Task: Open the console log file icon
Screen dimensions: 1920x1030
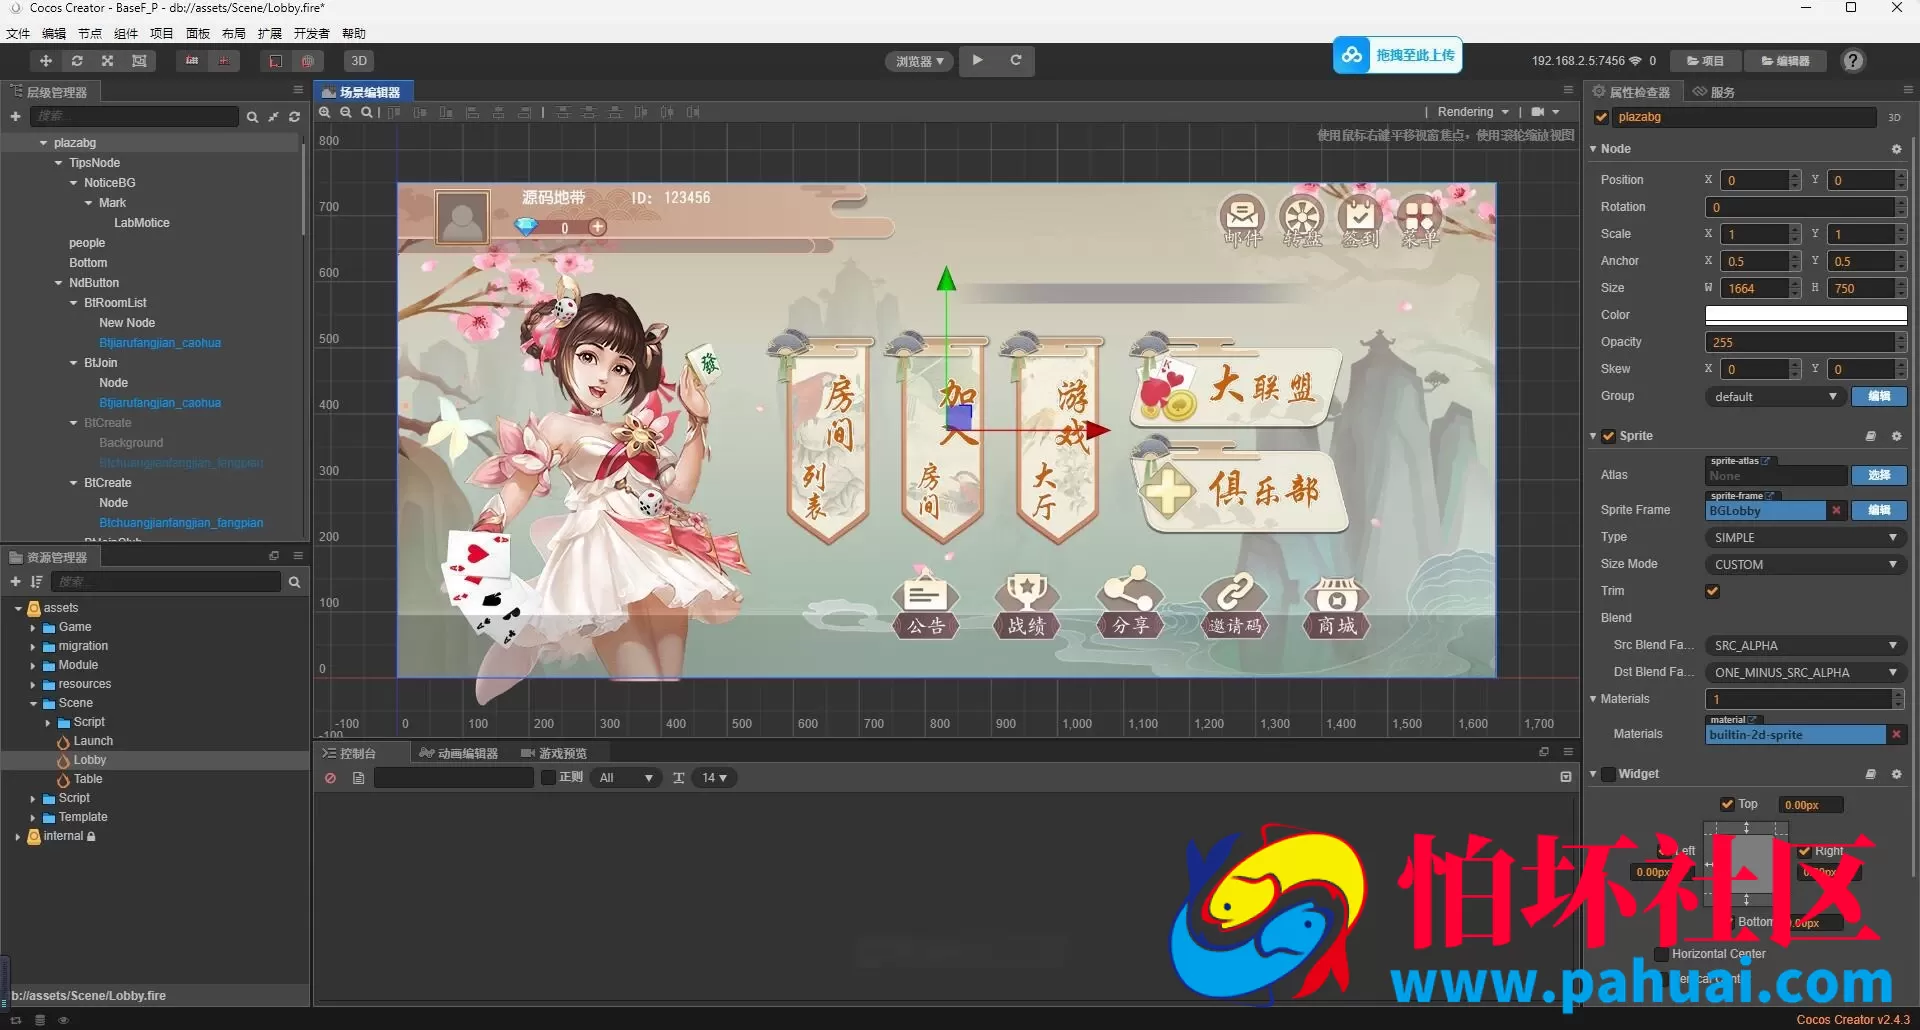Action: click(358, 778)
